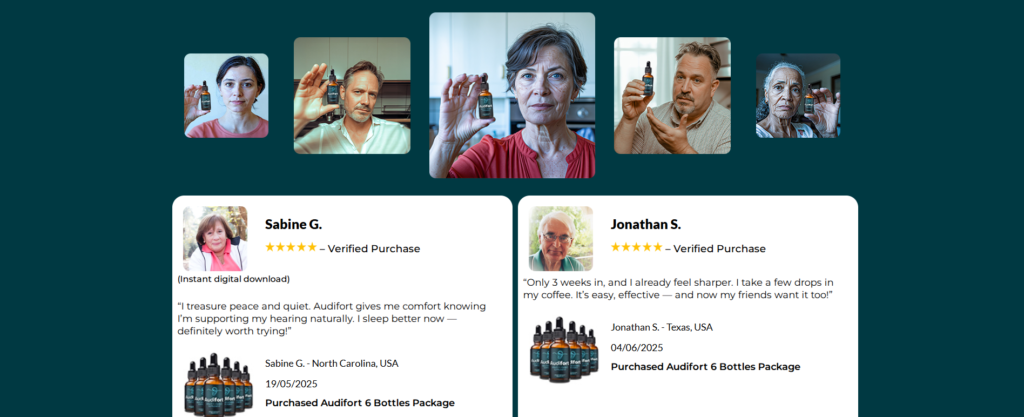Viewport: 1024px width, 417px height.
Task: Click Verified Purchase label beside Sabine's stars
Action: (x=374, y=248)
